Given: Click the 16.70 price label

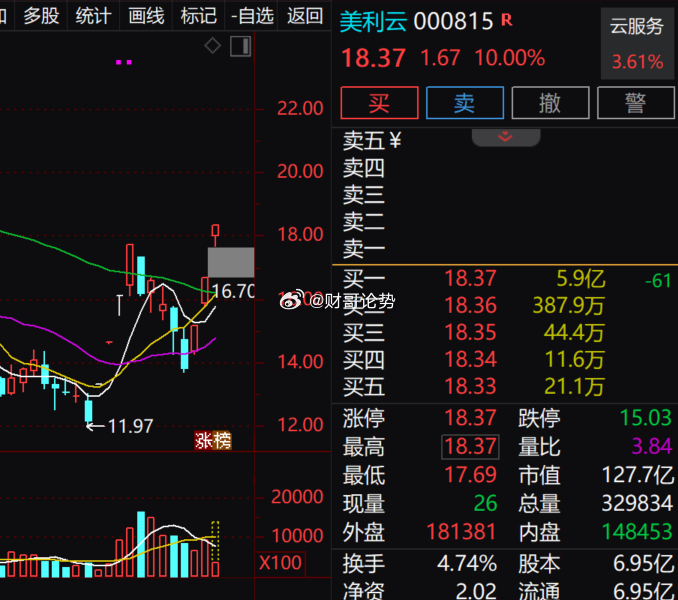Looking at the screenshot, I should coord(233,291).
